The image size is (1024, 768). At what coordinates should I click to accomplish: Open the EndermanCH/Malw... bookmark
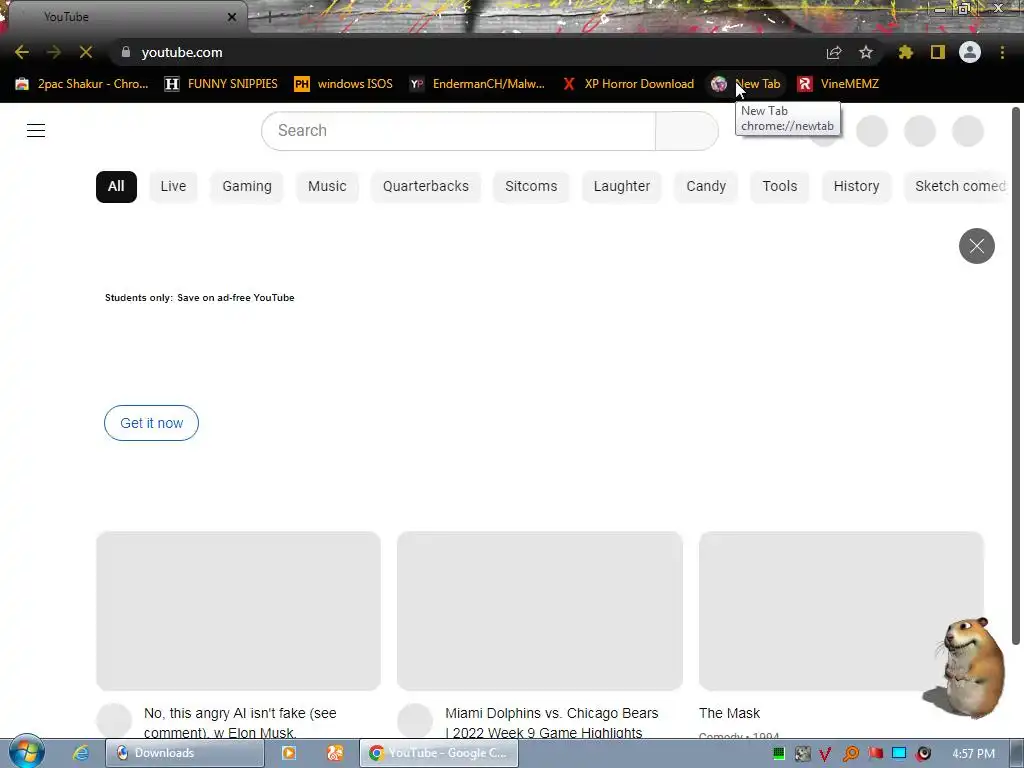tap(477, 84)
